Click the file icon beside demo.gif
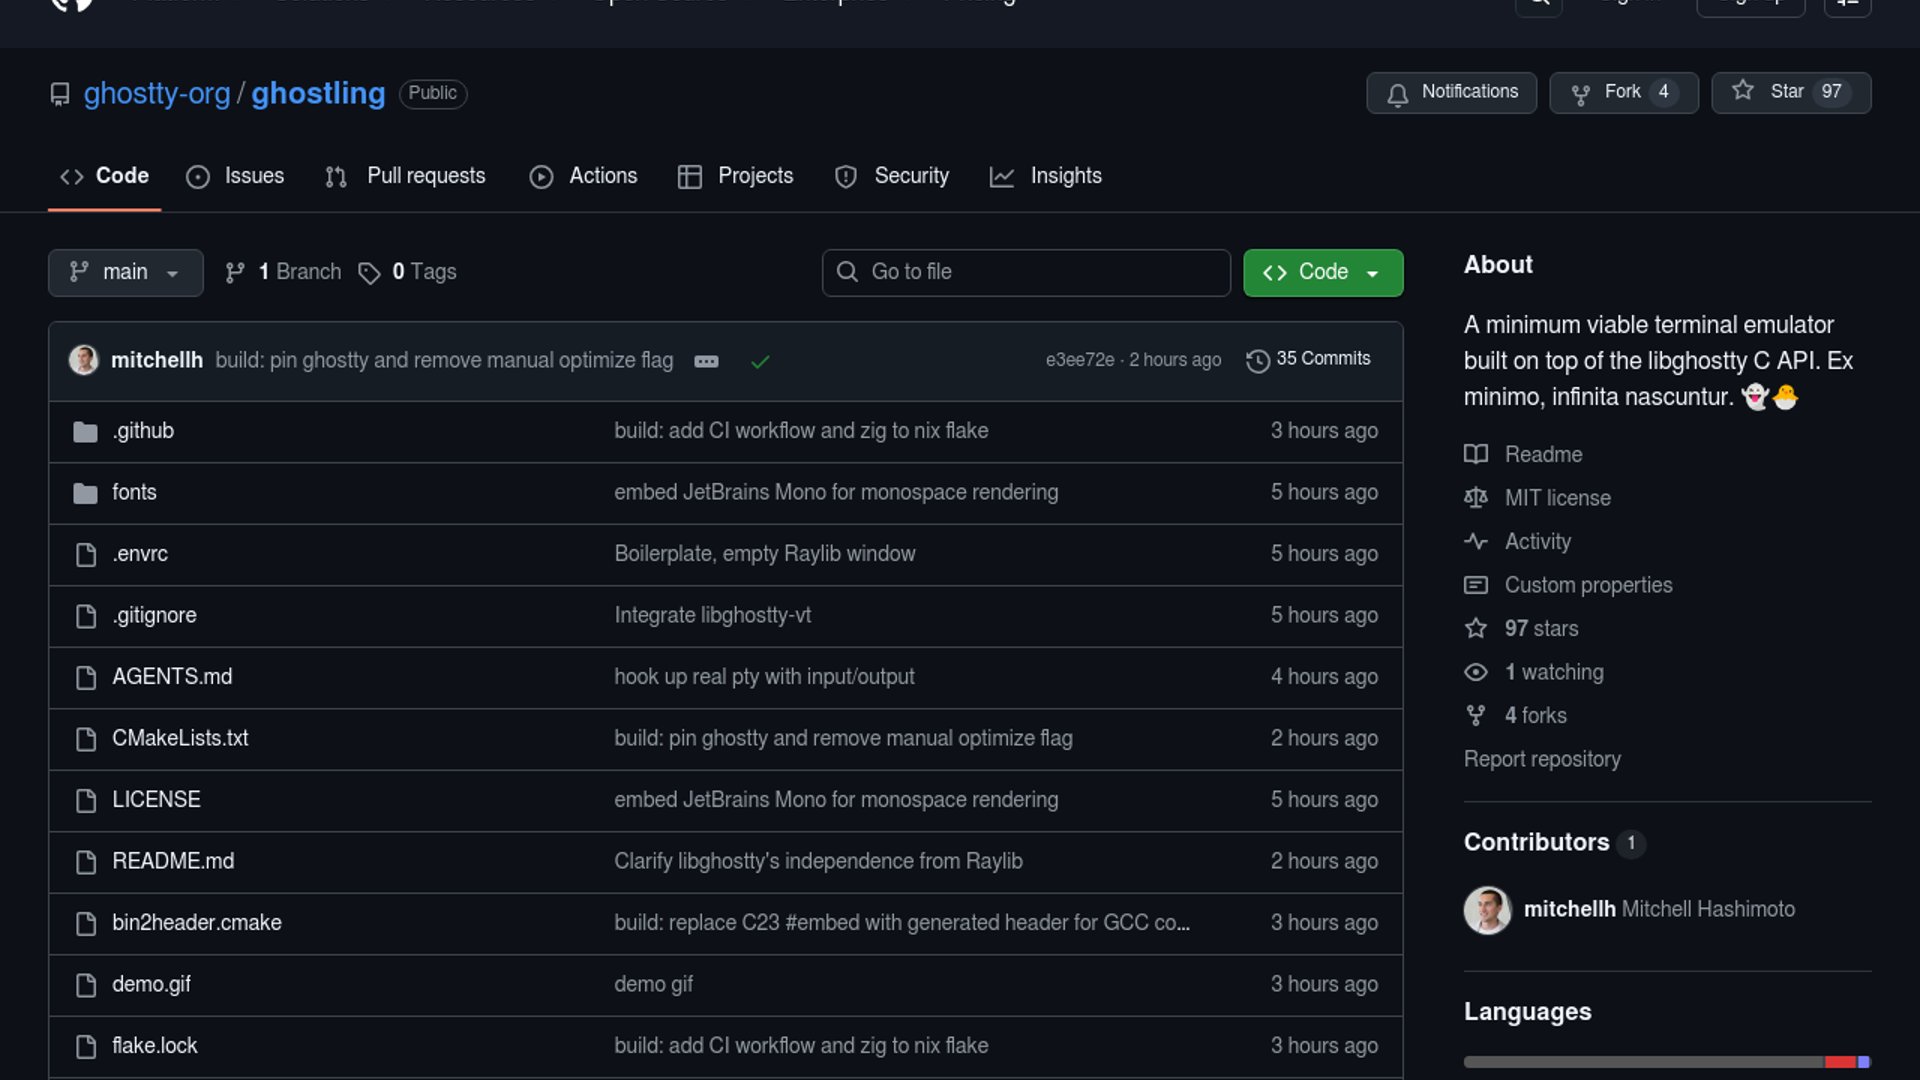Viewport: 1920px width, 1080px height. pos(86,985)
